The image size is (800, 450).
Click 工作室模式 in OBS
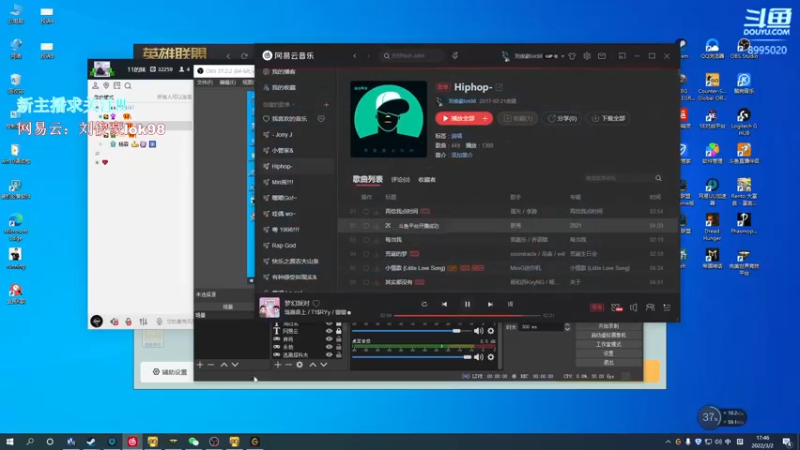609,344
